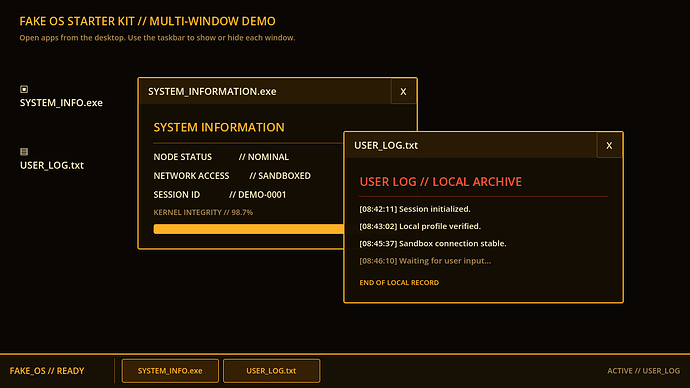Click the SYSTEM_INFO.exe desktop label
This screenshot has height=388, width=690.
pos(61,102)
